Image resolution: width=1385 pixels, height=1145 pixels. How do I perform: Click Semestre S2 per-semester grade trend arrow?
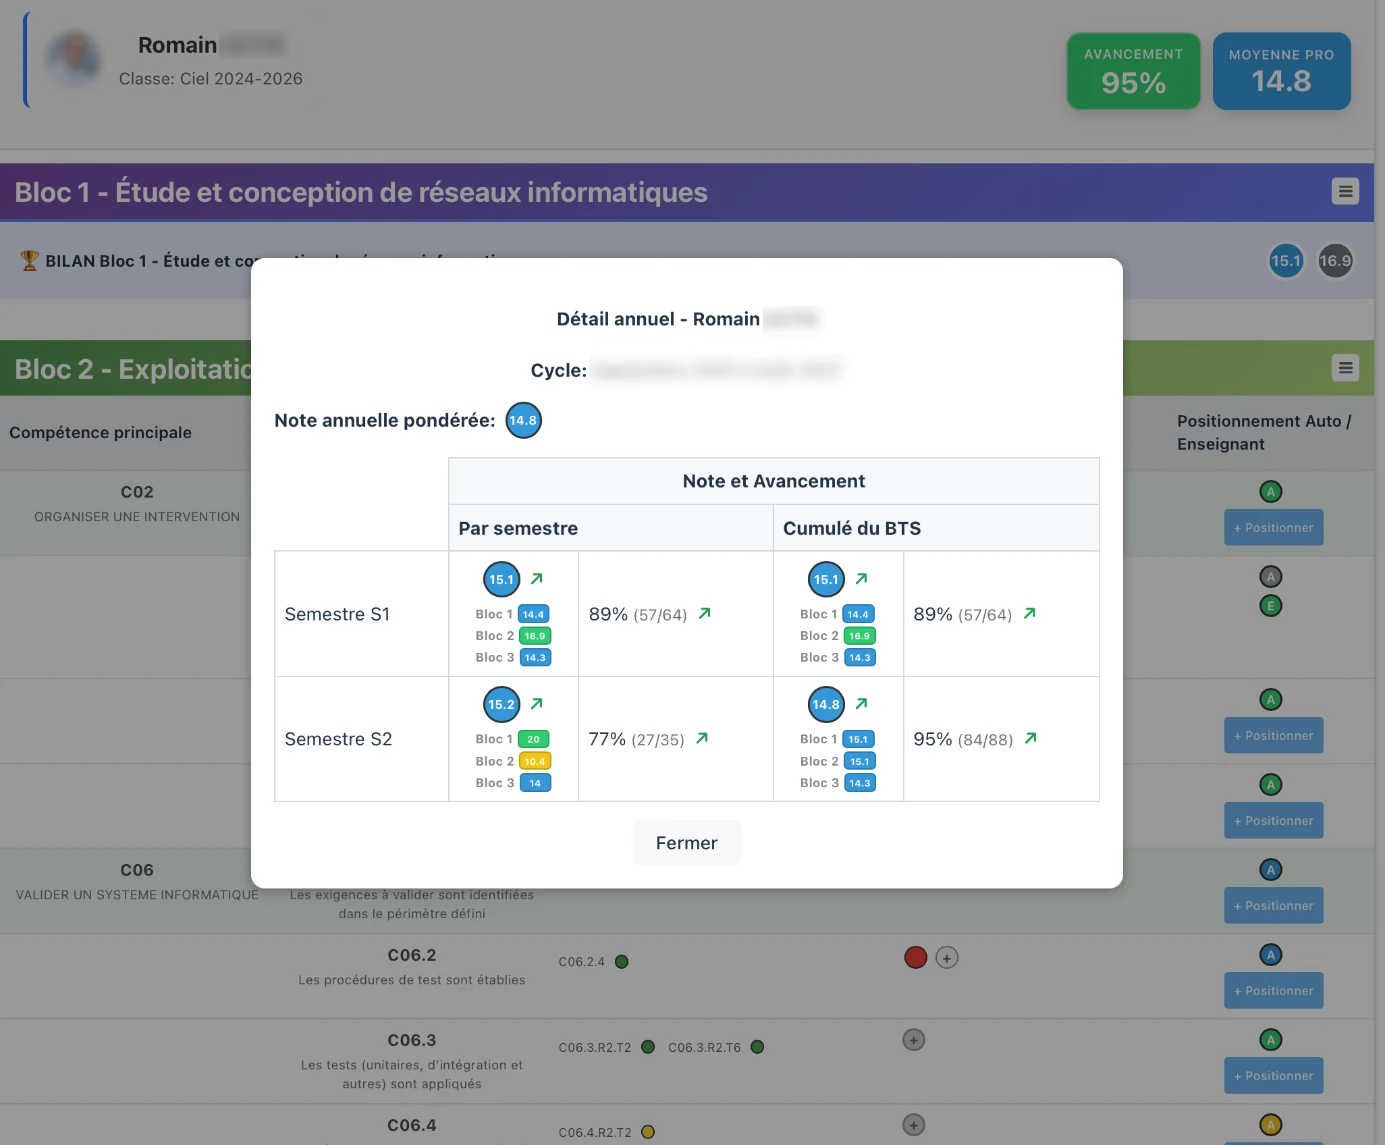537,703
